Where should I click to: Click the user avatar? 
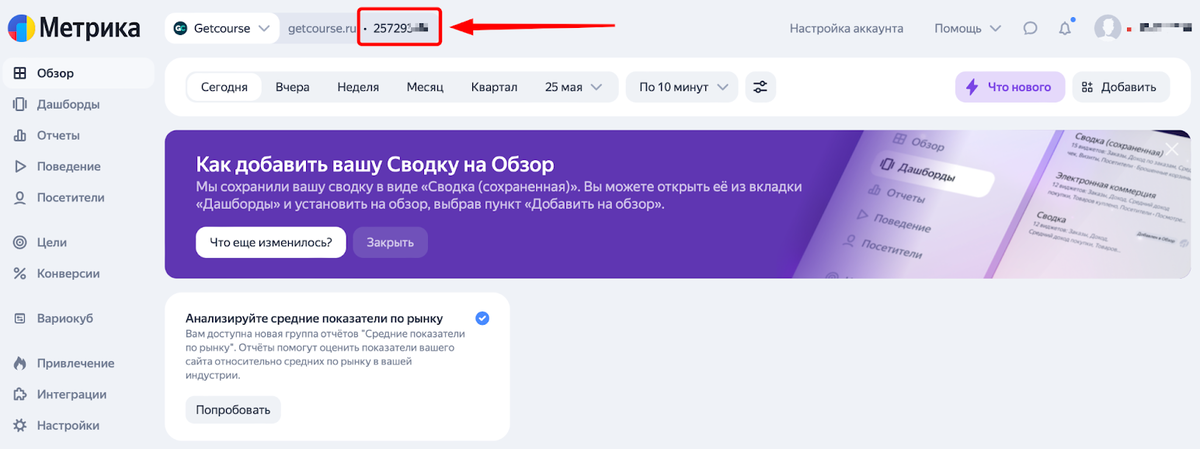coord(1107,28)
